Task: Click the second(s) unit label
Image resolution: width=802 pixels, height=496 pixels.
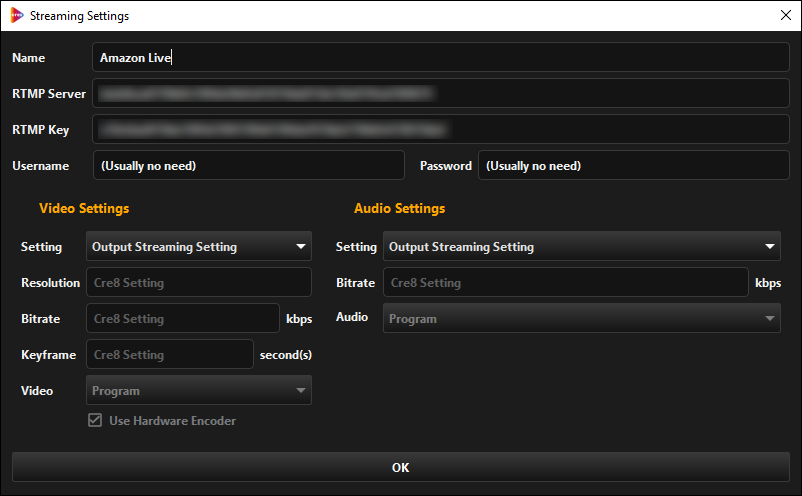Action: pos(286,355)
